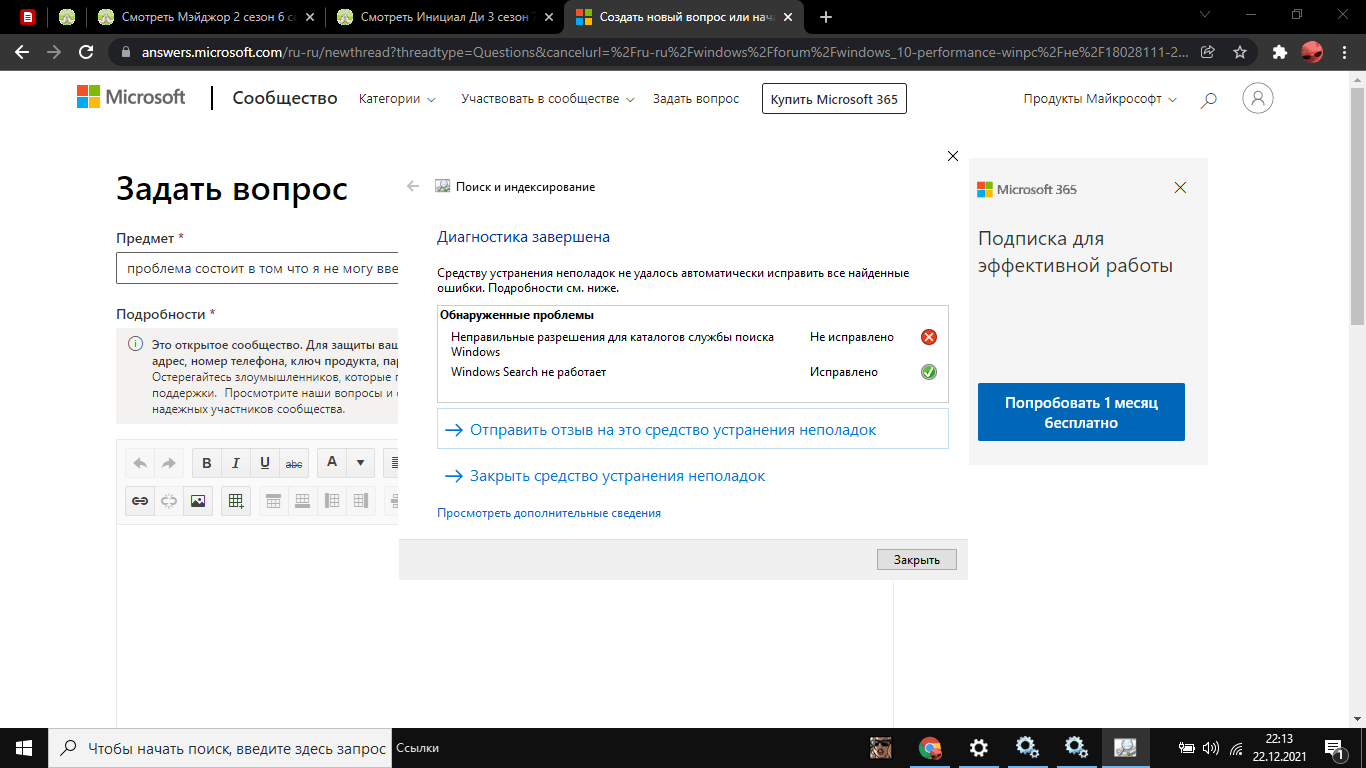Screen dimensions: 1366x768
Task: Click the red Не исправлено error icon
Action: [928, 337]
